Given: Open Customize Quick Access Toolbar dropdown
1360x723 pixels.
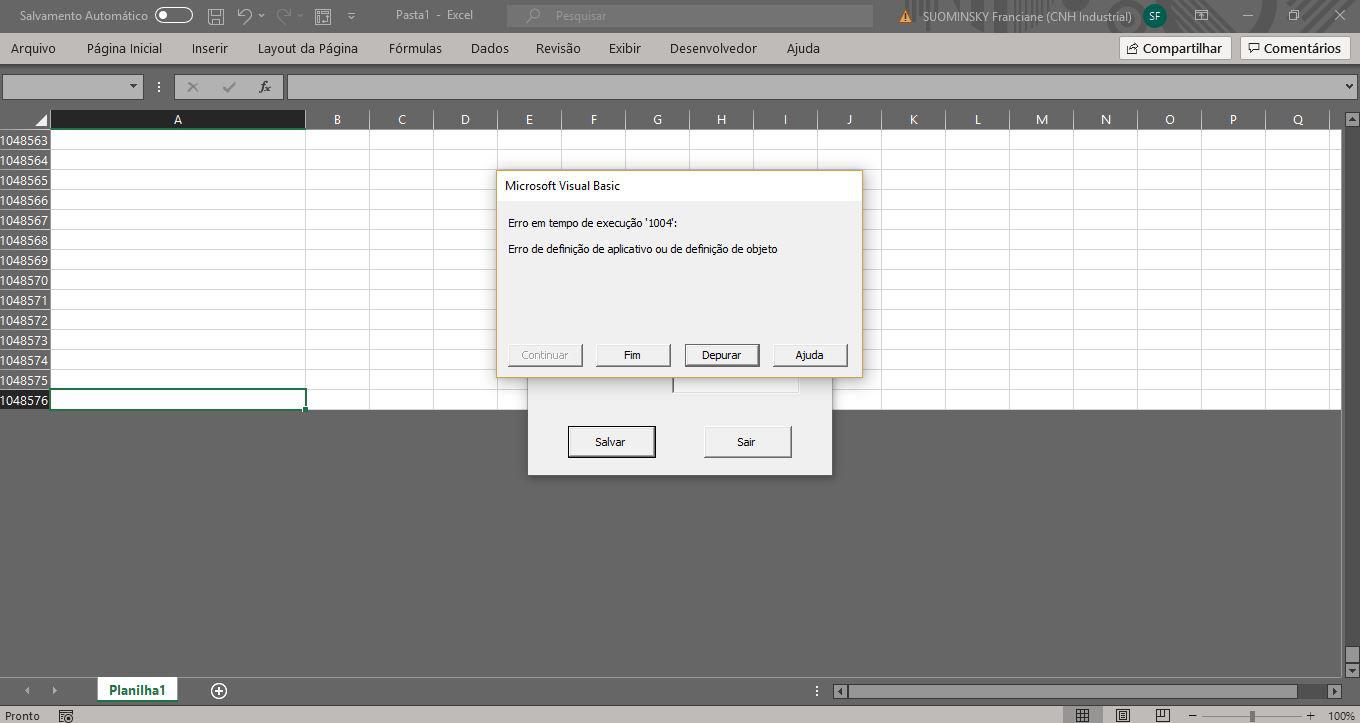Looking at the screenshot, I should [351, 16].
